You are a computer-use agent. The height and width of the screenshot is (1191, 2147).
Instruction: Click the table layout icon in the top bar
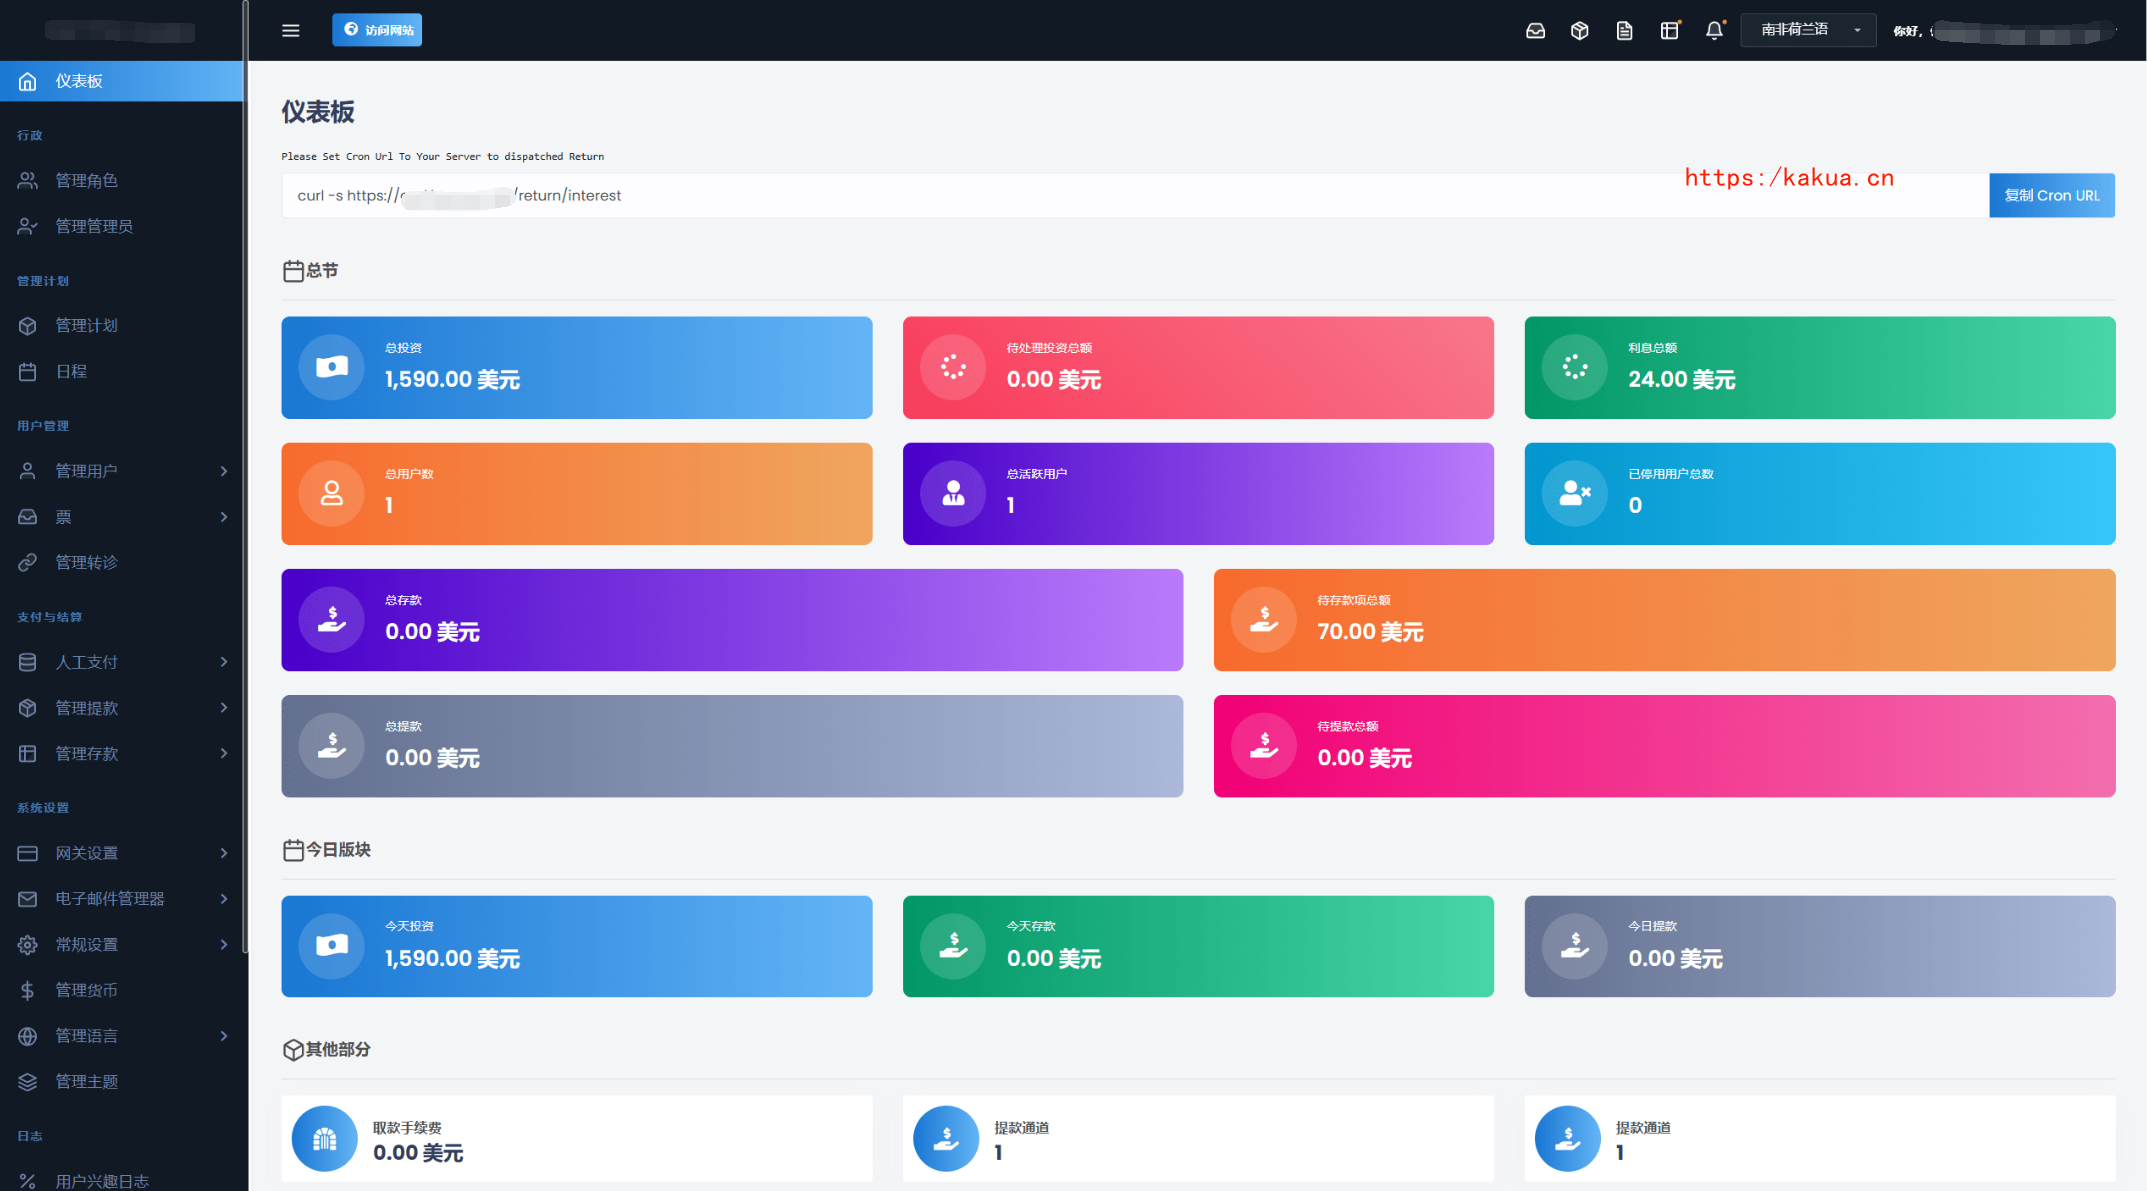coord(1670,31)
